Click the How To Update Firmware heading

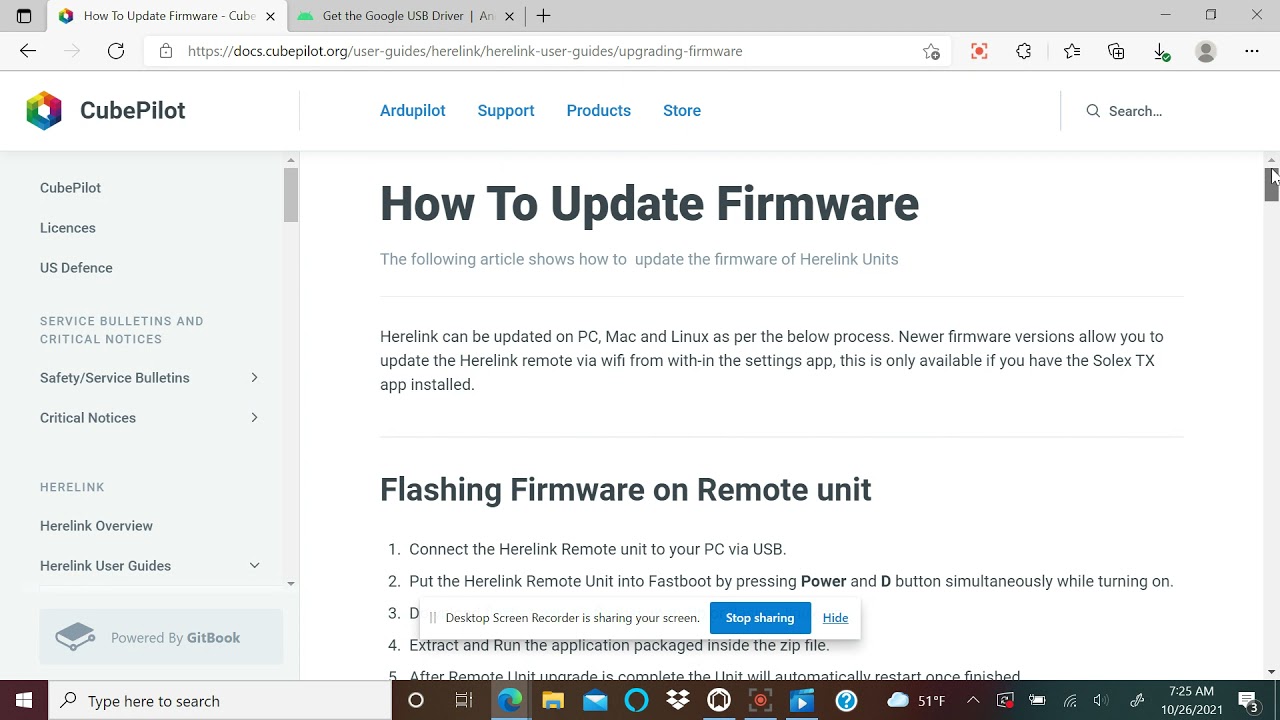coord(649,204)
